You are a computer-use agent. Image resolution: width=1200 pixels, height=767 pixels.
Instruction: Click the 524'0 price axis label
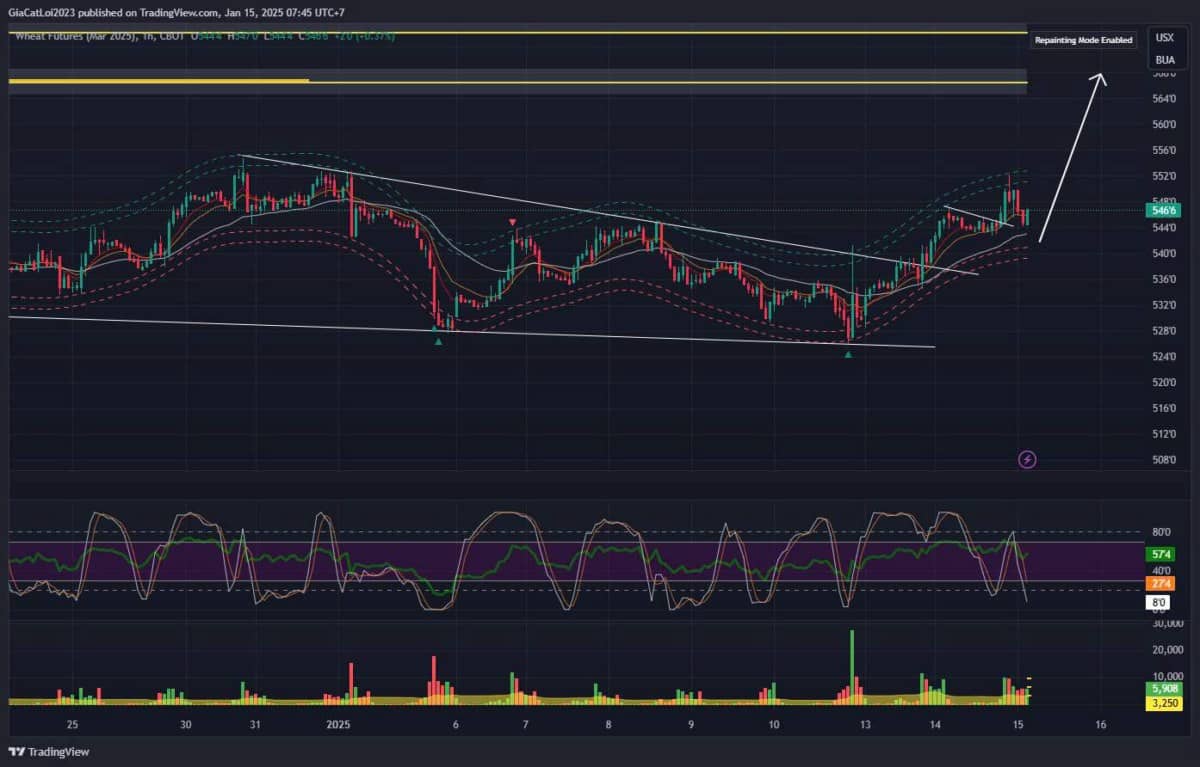pyautogui.click(x=1164, y=357)
